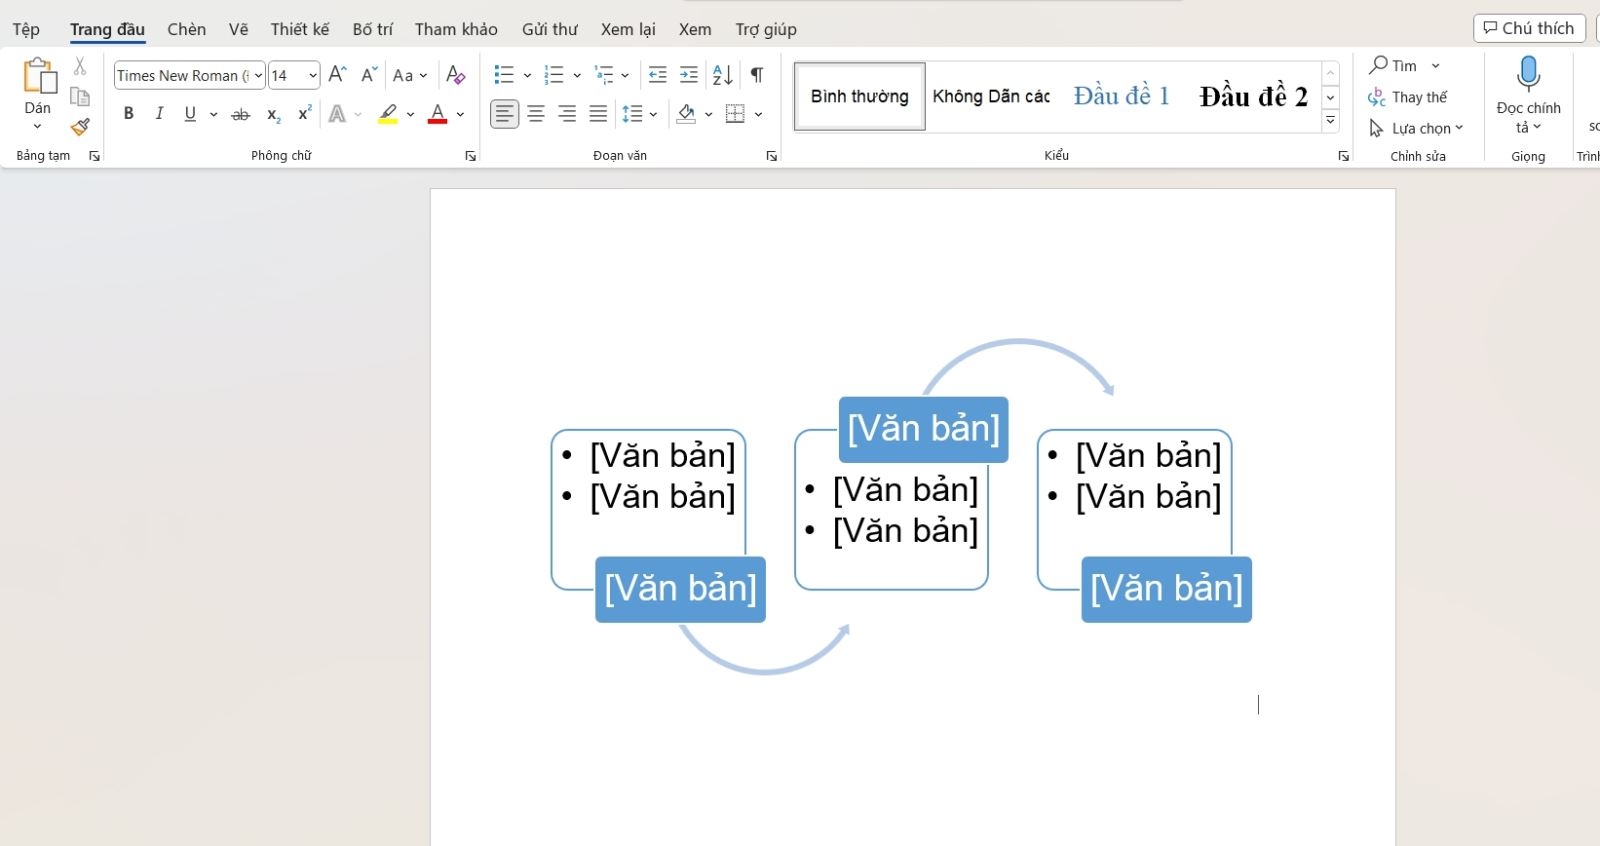Click the text effects outlined A icon
Image resolution: width=1600 pixels, height=846 pixels.
click(x=337, y=114)
